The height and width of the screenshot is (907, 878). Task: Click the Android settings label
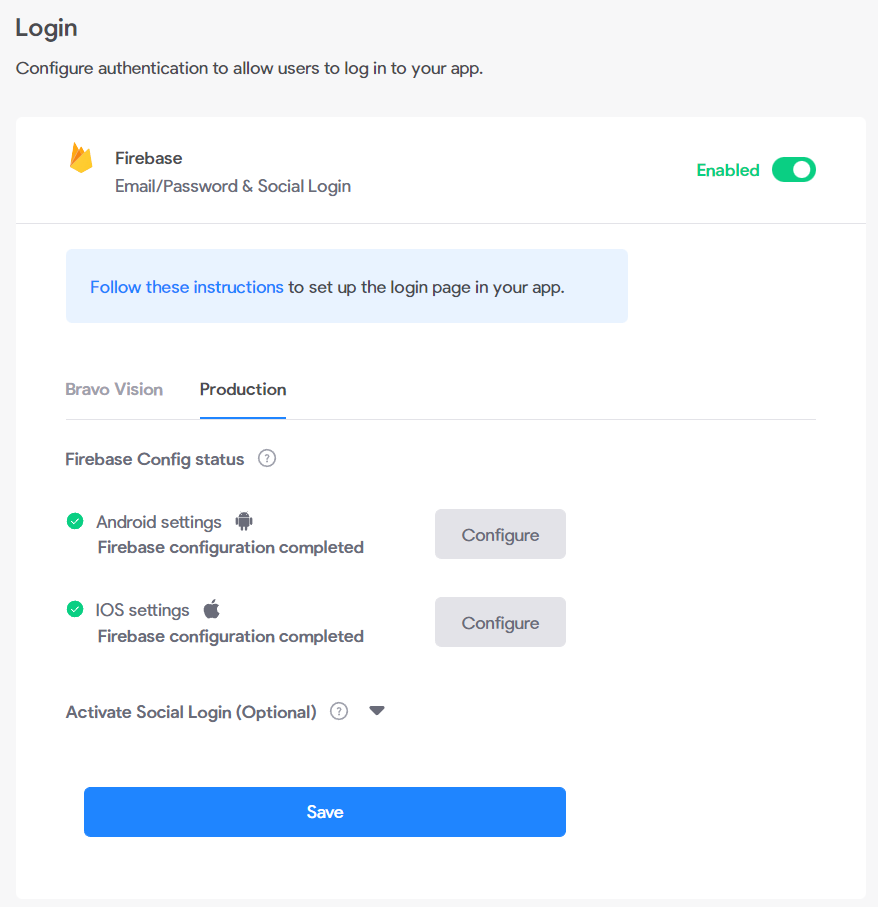click(159, 522)
